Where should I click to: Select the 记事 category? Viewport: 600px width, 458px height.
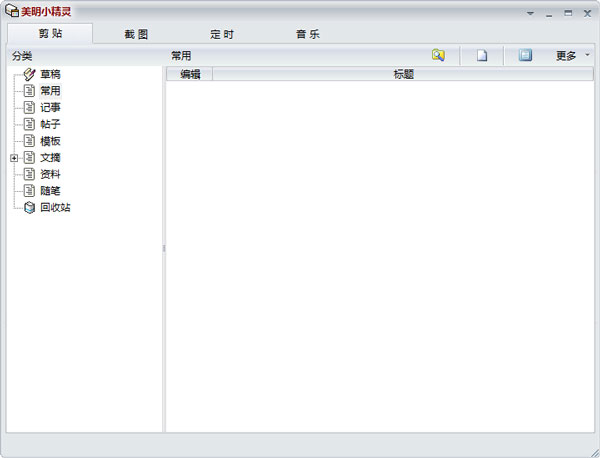point(51,108)
